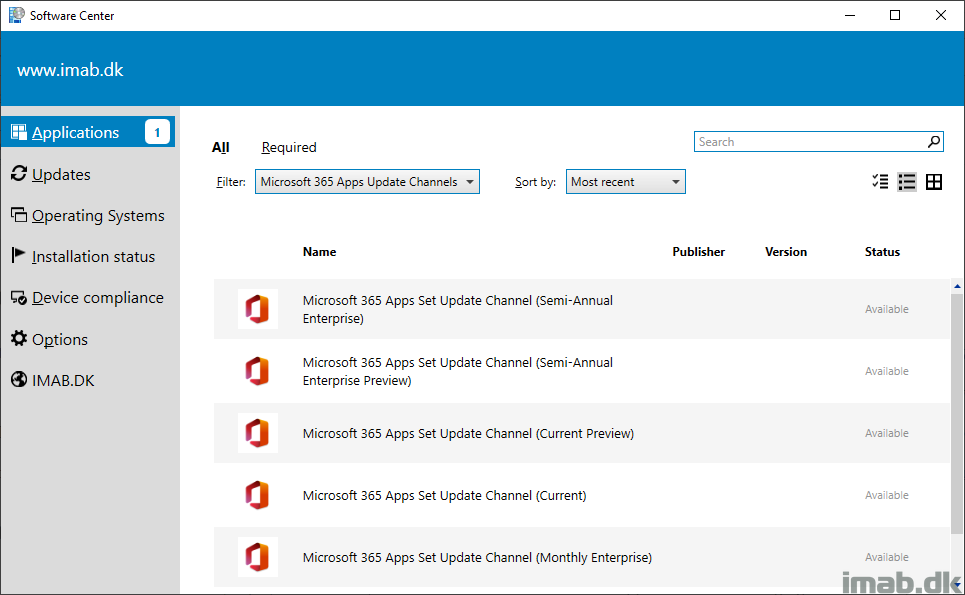Open the IMAB.DK globe link

[x=53, y=380]
